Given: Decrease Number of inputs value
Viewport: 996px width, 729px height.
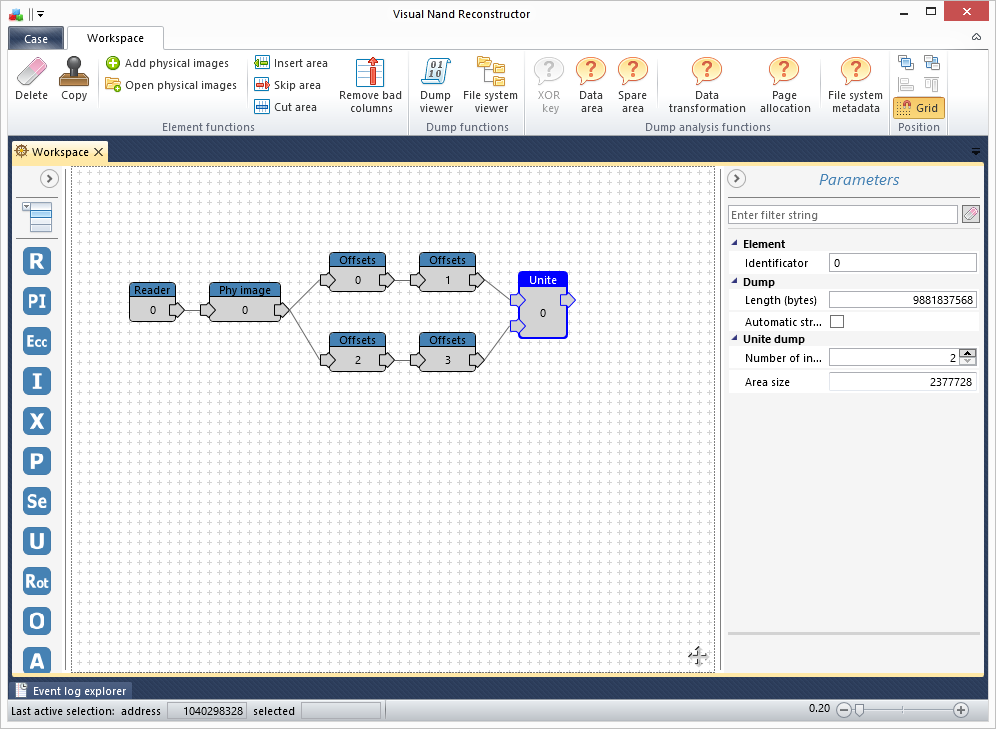Looking at the screenshot, I should coord(967,361).
